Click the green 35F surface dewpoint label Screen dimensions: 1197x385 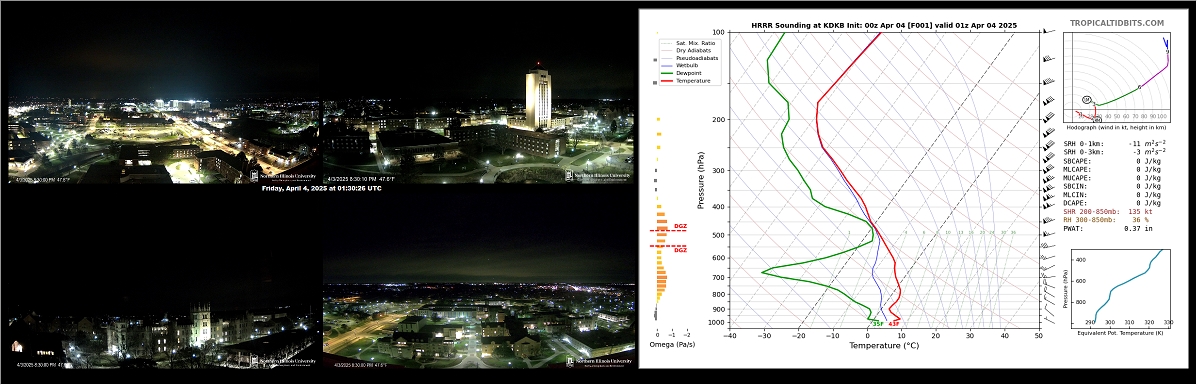click(x=877, y=324)
